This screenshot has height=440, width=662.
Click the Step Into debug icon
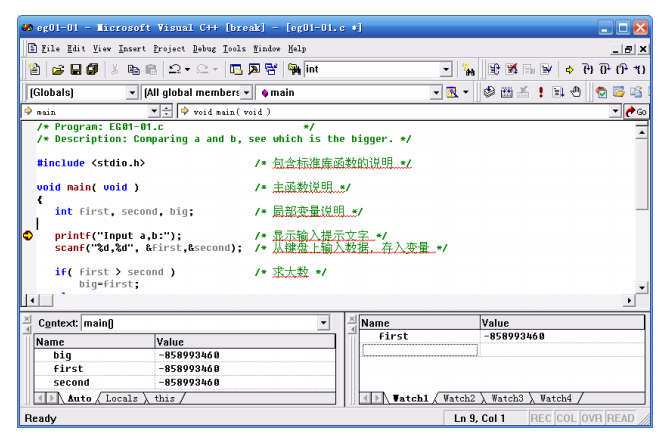pos(588,70)
